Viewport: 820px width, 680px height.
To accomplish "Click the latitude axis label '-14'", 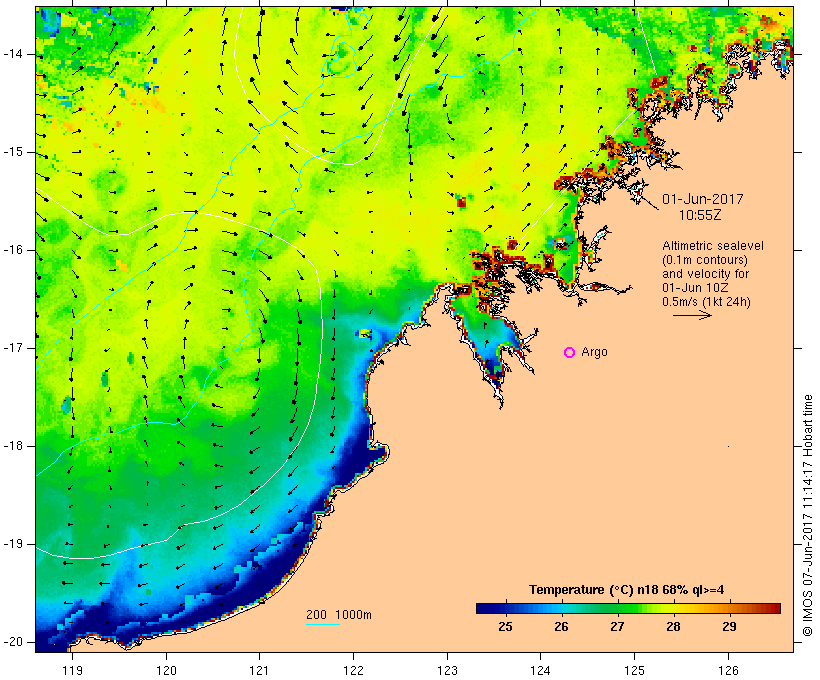I will click(13, 54).
